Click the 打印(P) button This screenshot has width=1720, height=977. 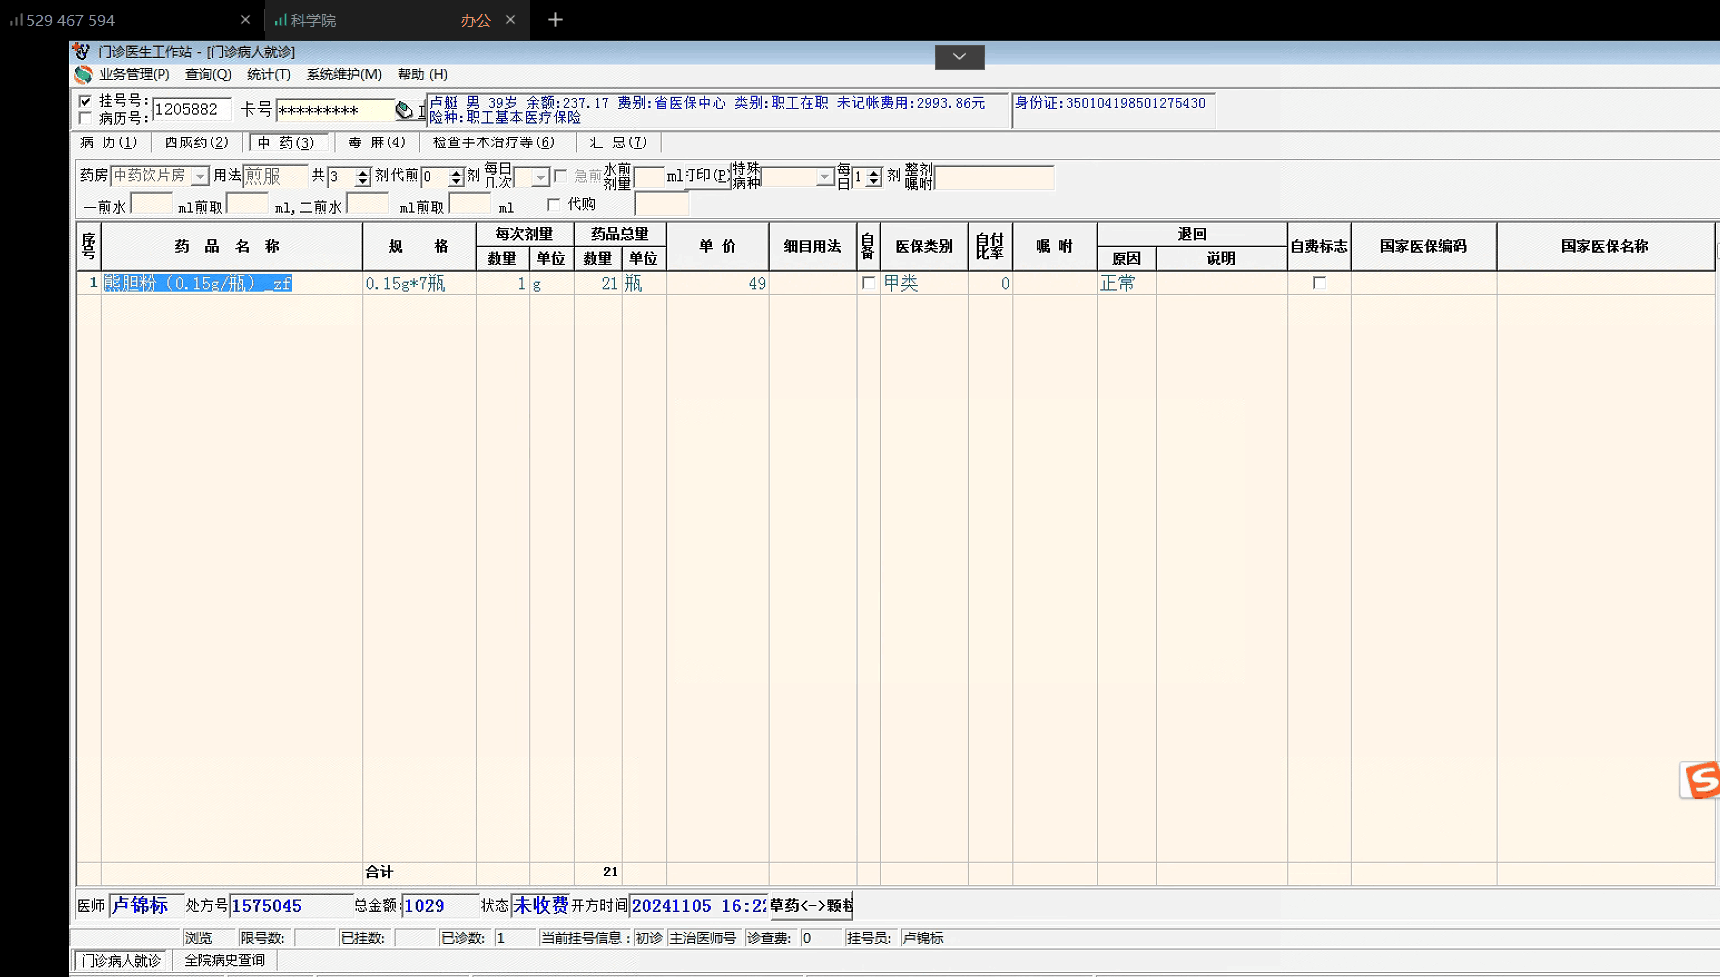click(x=708, y=176)
